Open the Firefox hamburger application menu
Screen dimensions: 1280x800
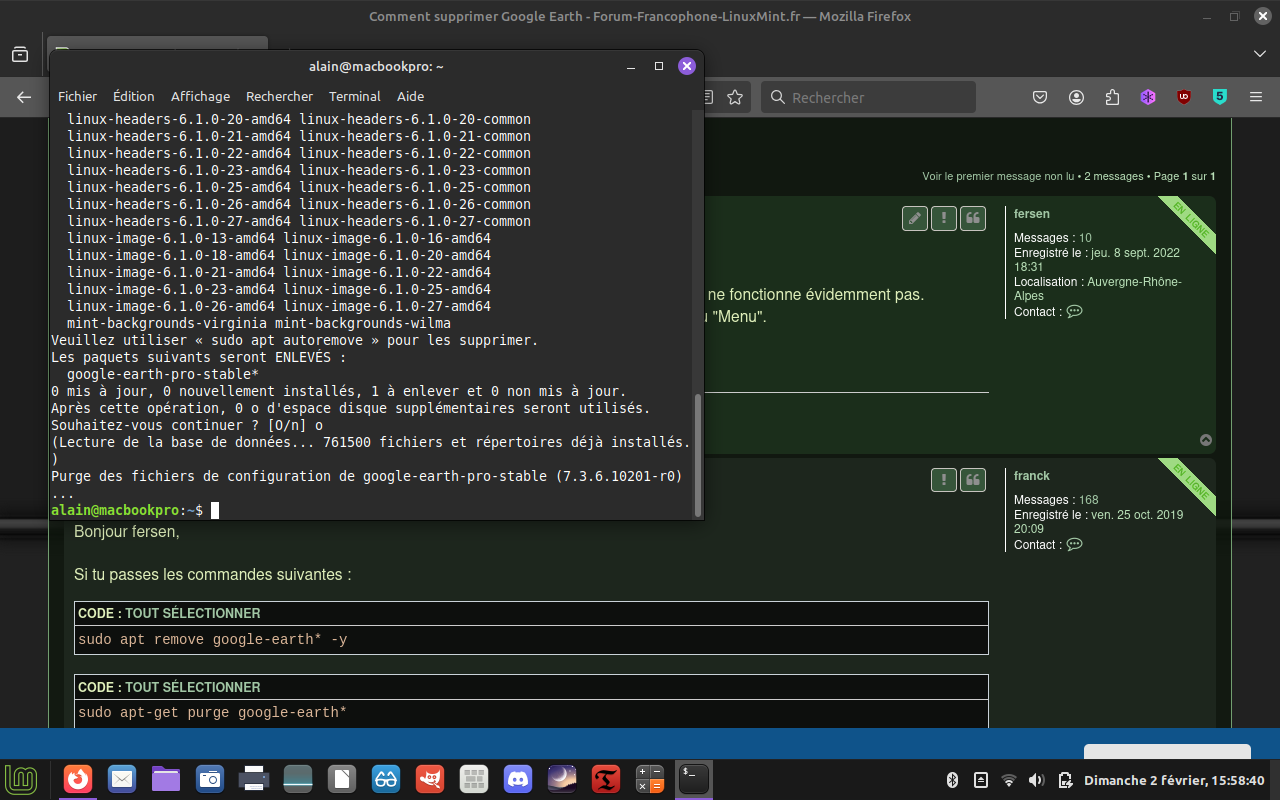coord(1256,97)
